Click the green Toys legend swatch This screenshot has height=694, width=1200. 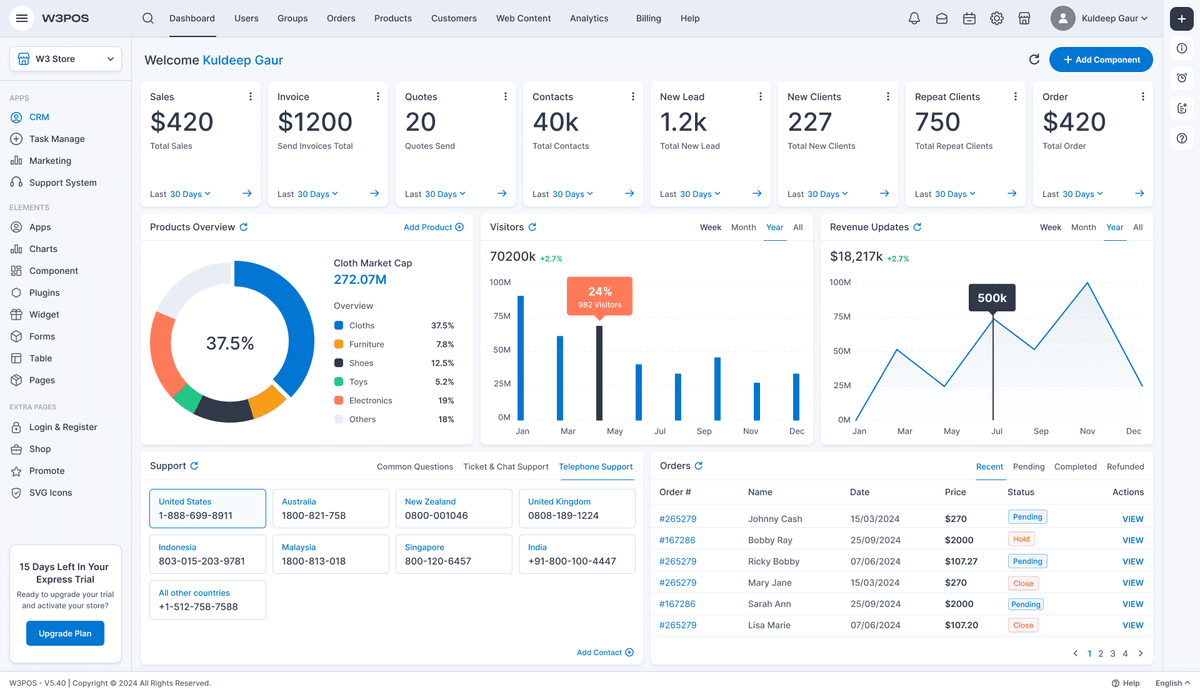tap(339, 382)
